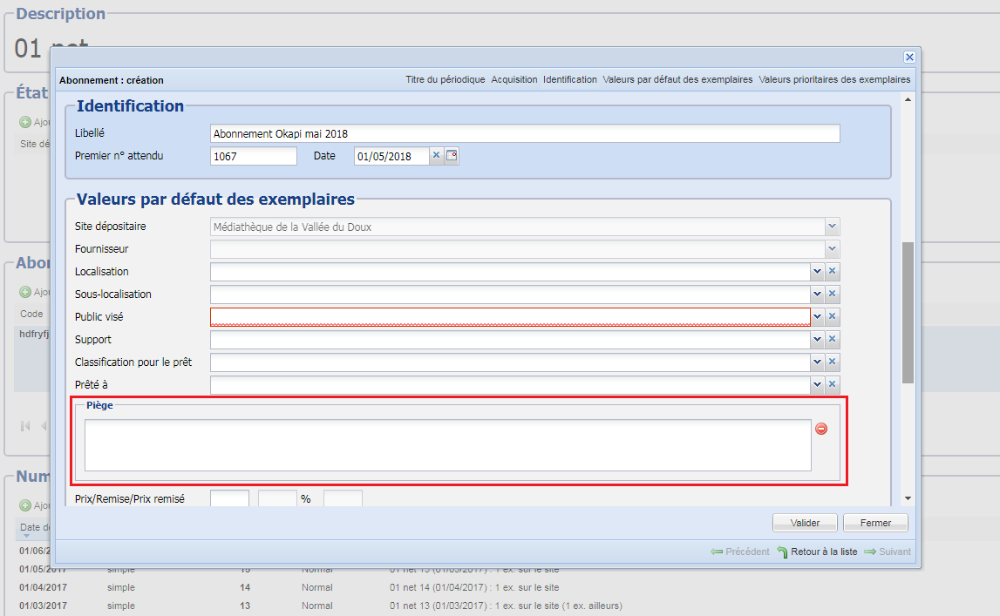Jump to Titre du périodique section

[x=445, y=80]
